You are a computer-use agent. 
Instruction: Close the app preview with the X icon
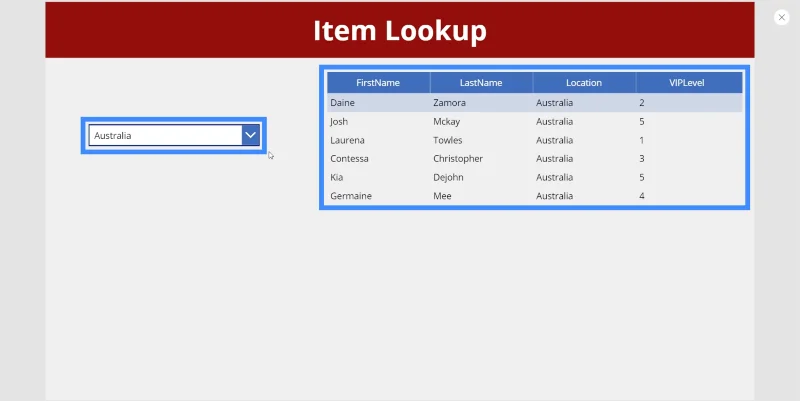781,17
